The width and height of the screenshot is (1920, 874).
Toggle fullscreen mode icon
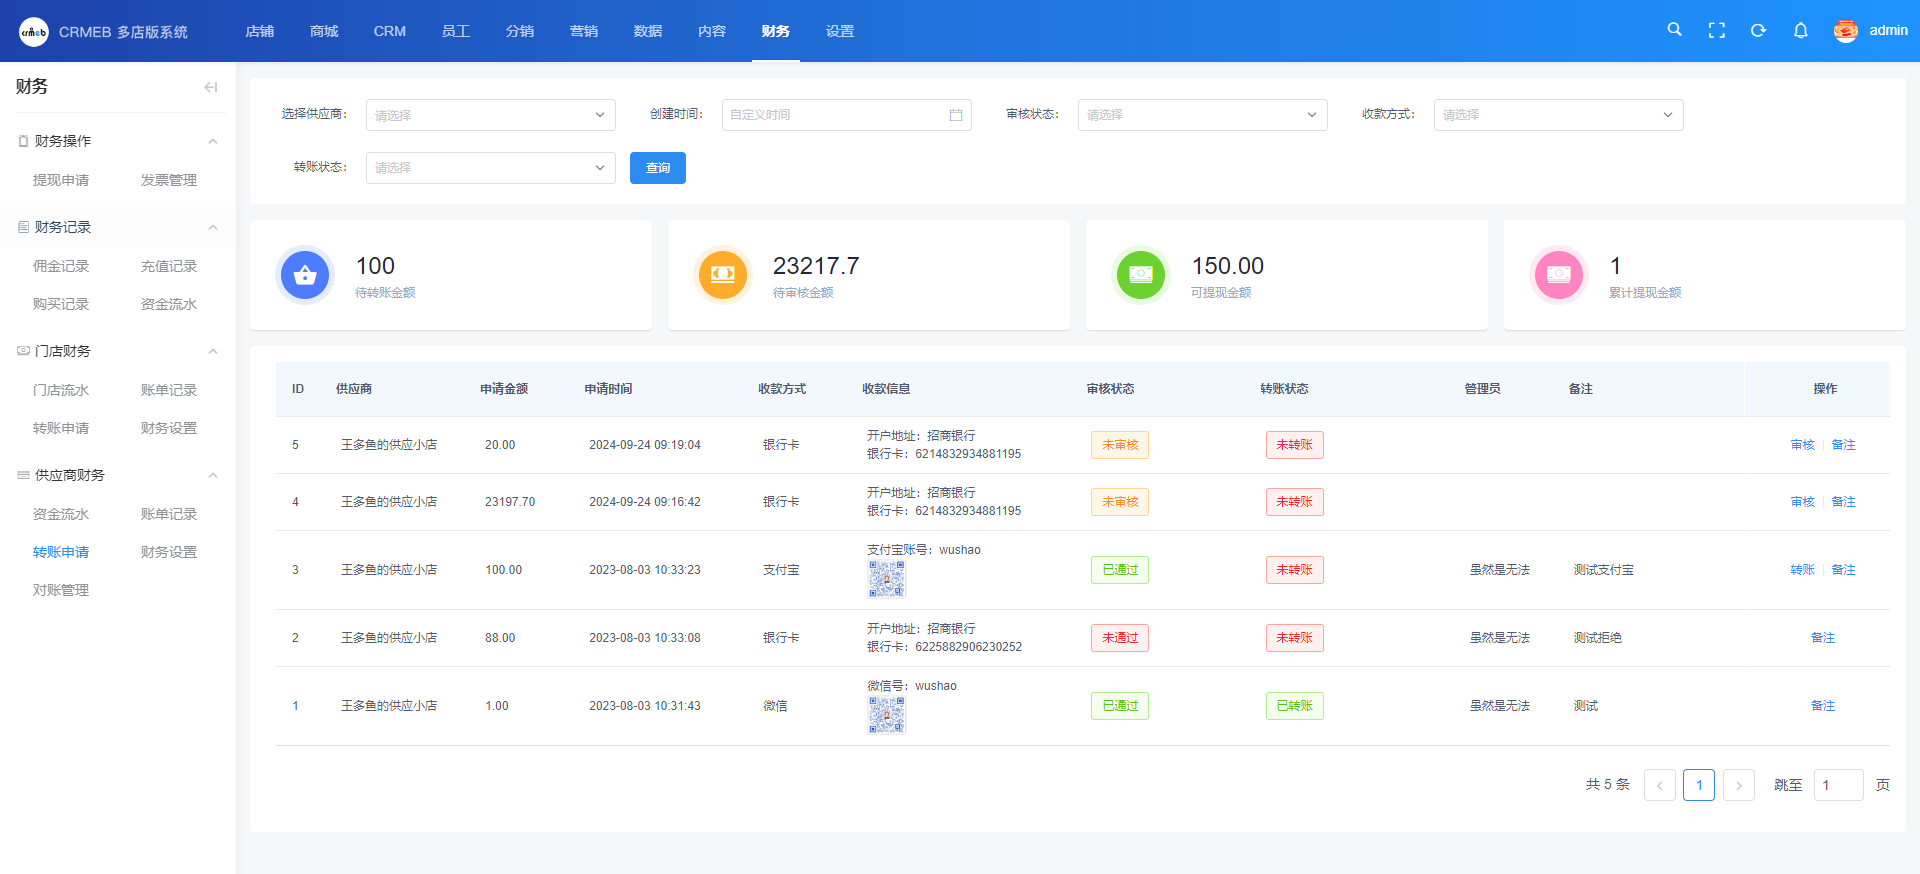click(1716, 31)
